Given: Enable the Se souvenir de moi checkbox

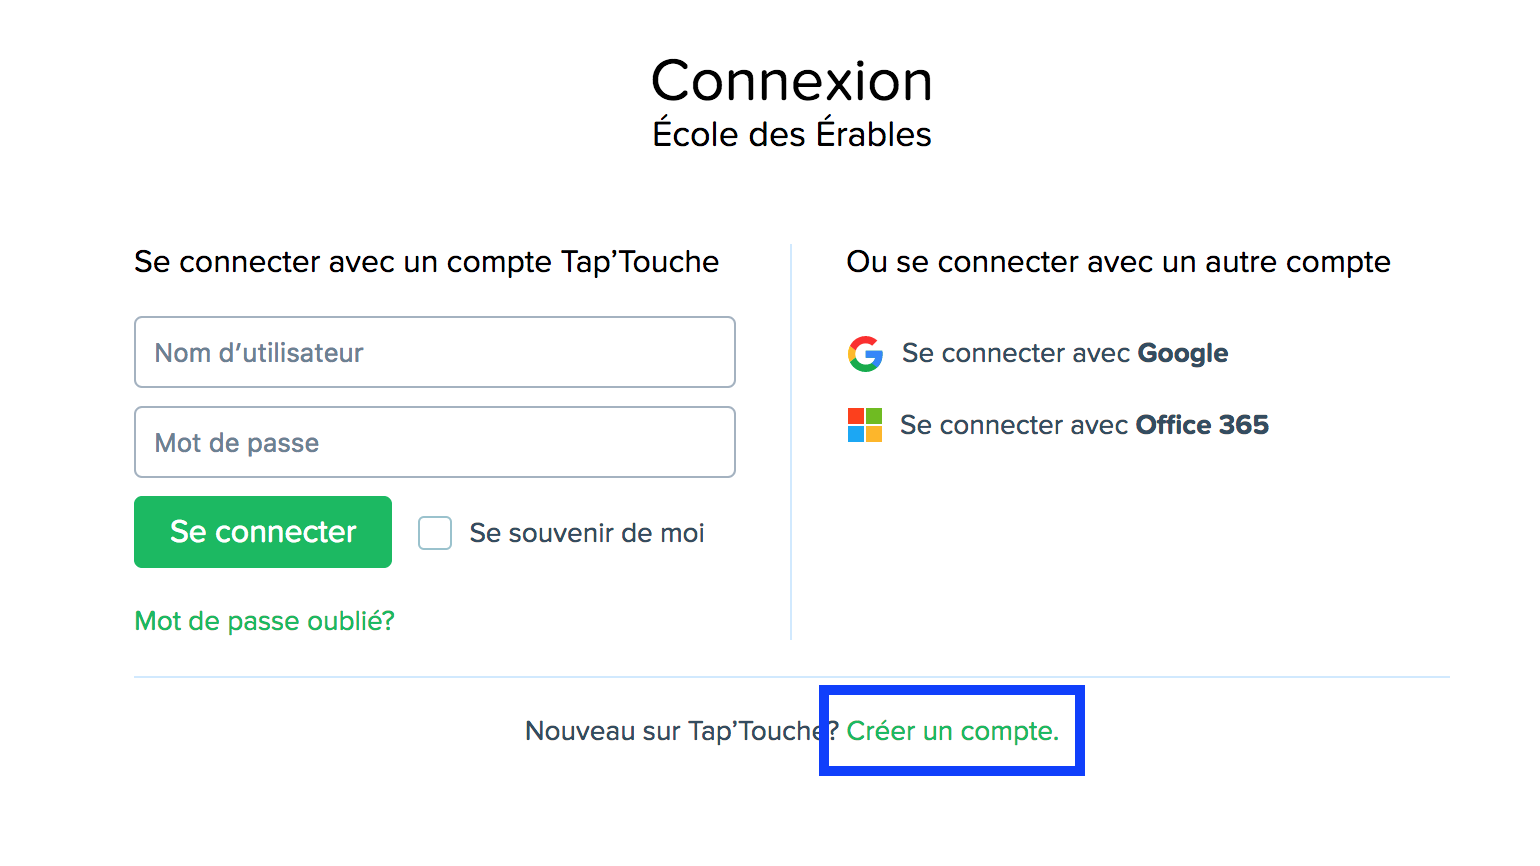Looking at the screenshot, I should point(435,533).
